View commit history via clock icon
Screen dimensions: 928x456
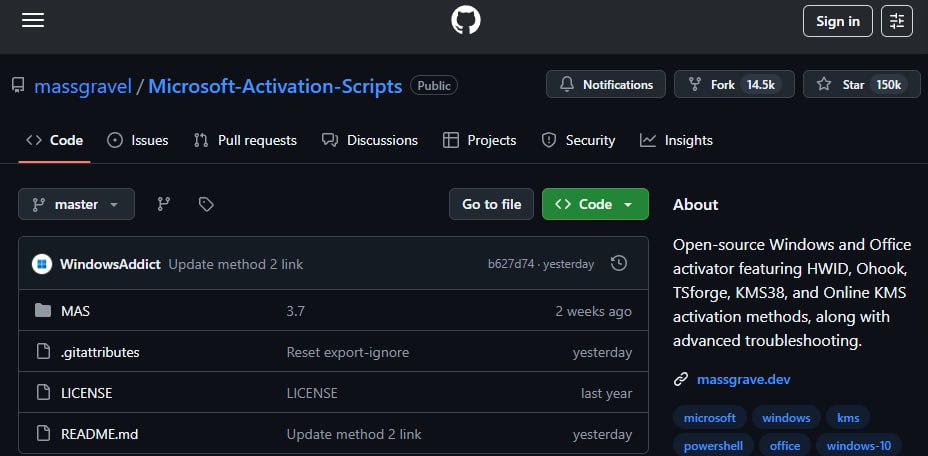(x=618, y=264)
